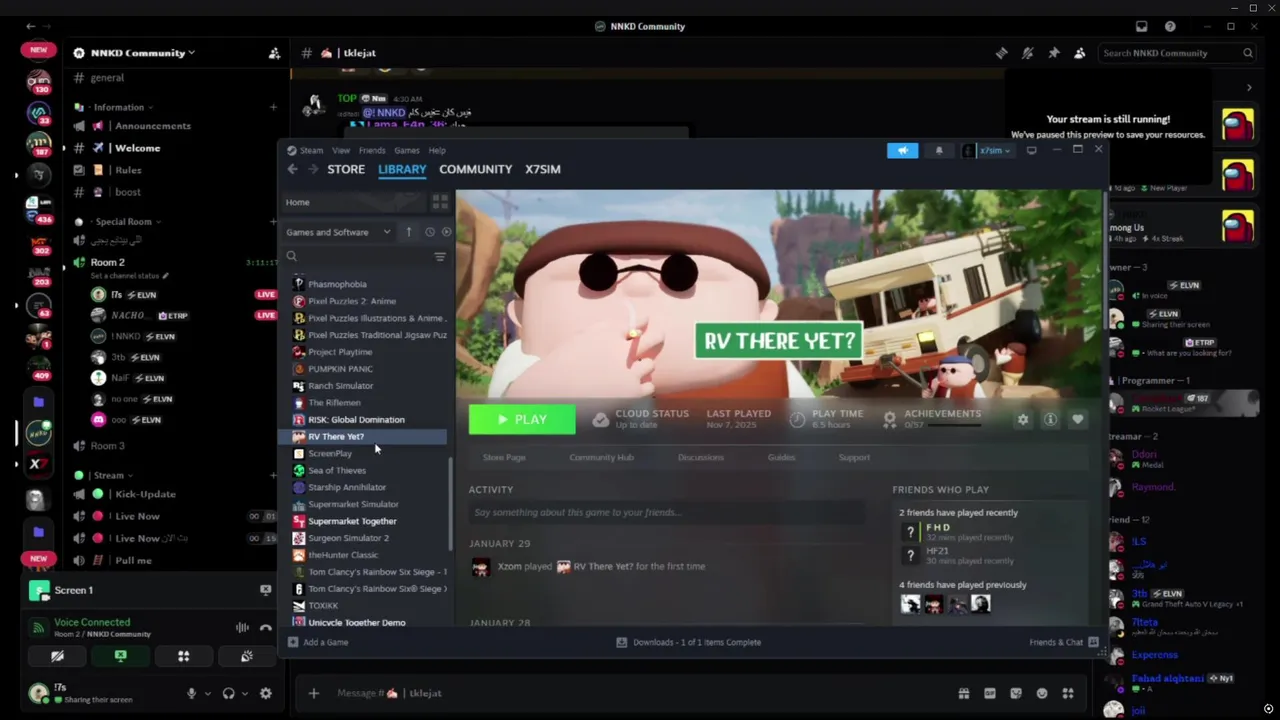Open Steam announcements megaphone button
Image resolution: width=1280 pixels, height=720 pixels.
tap(902, 150)
